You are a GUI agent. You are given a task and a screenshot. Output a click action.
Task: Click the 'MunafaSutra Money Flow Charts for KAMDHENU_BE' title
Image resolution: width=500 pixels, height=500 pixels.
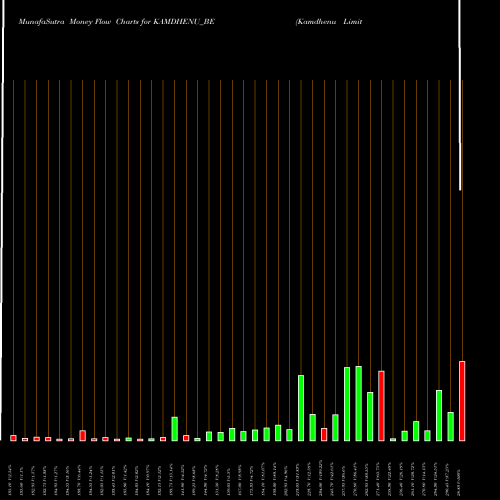coord(117,22)
